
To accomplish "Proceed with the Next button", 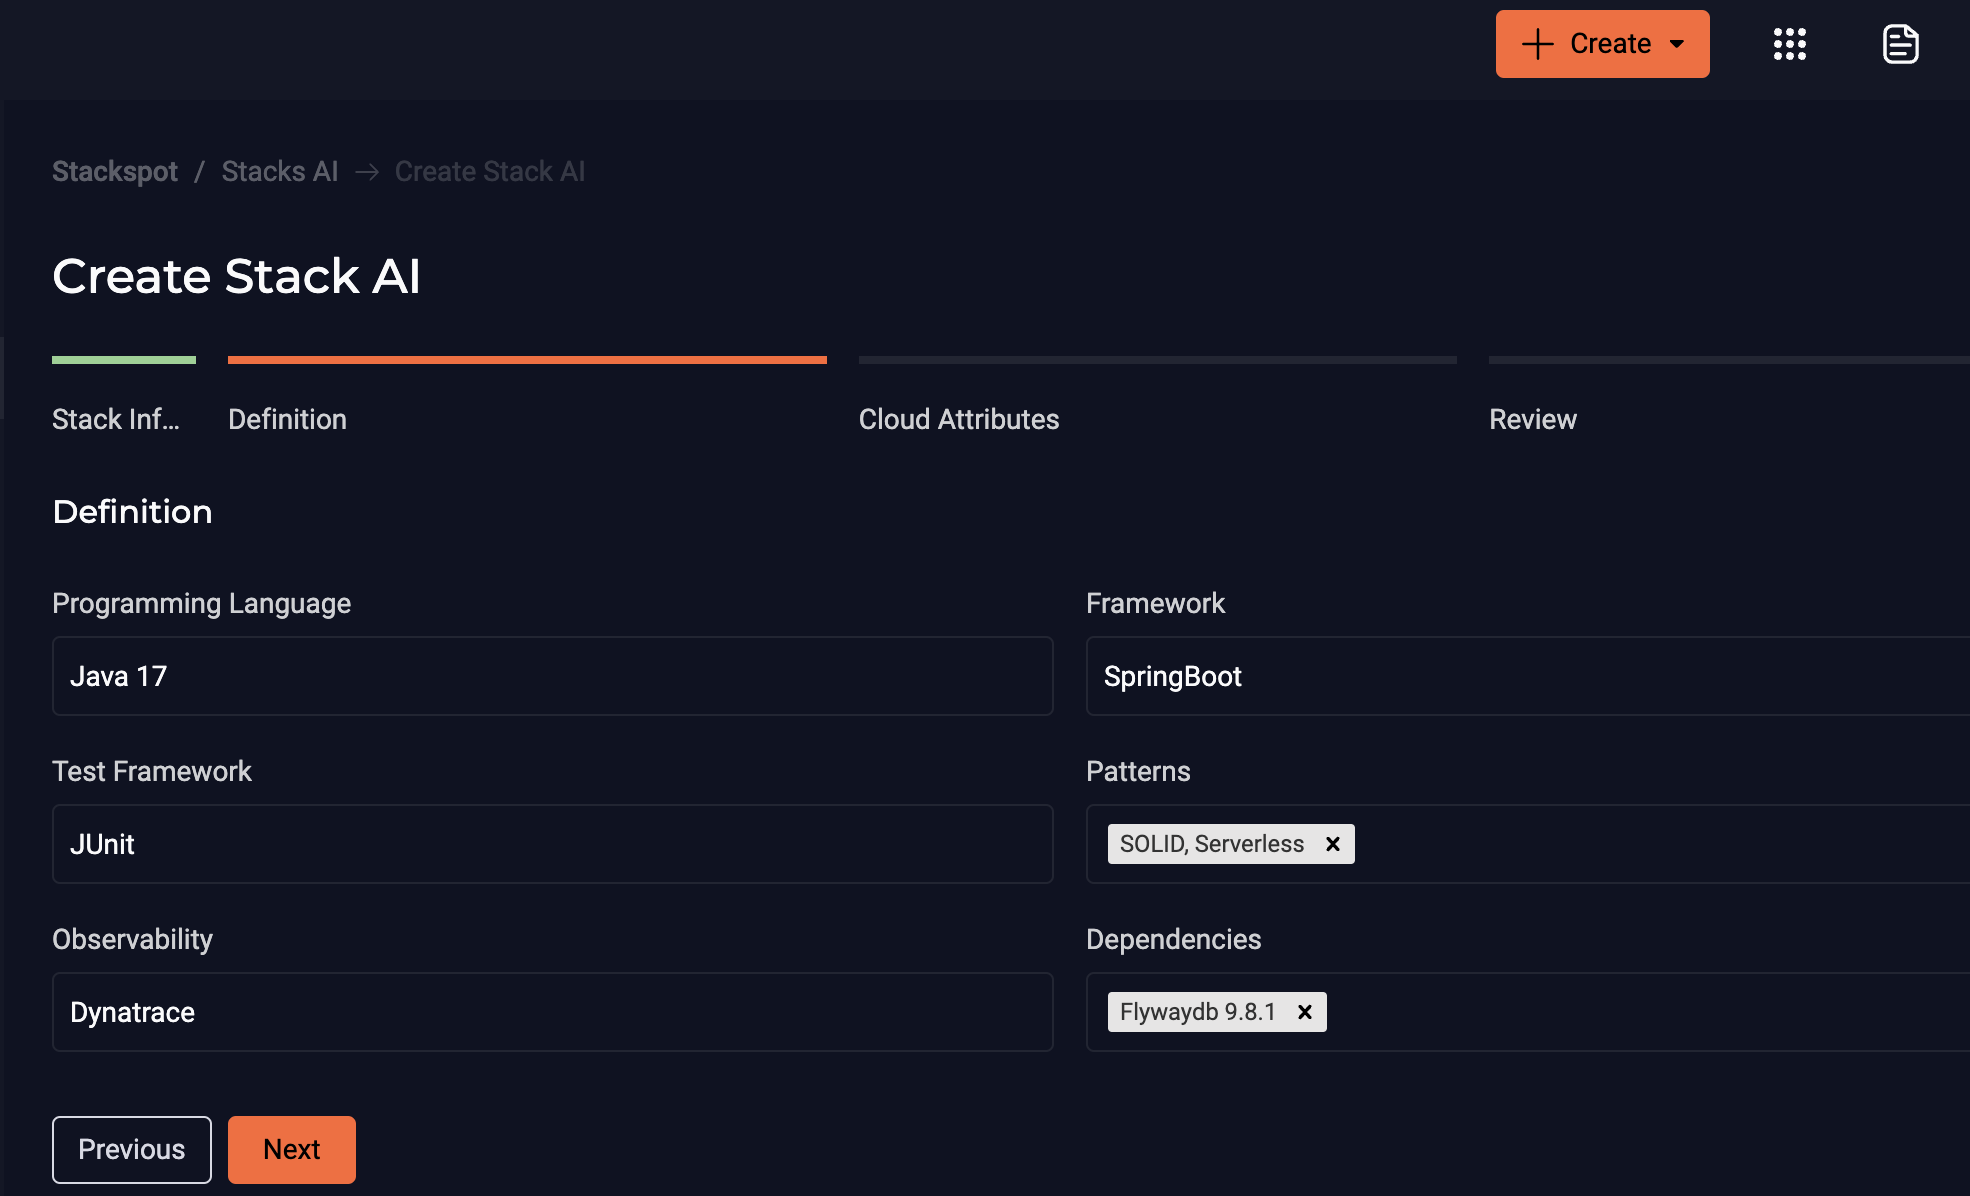I will click(x=291, y=1149).
